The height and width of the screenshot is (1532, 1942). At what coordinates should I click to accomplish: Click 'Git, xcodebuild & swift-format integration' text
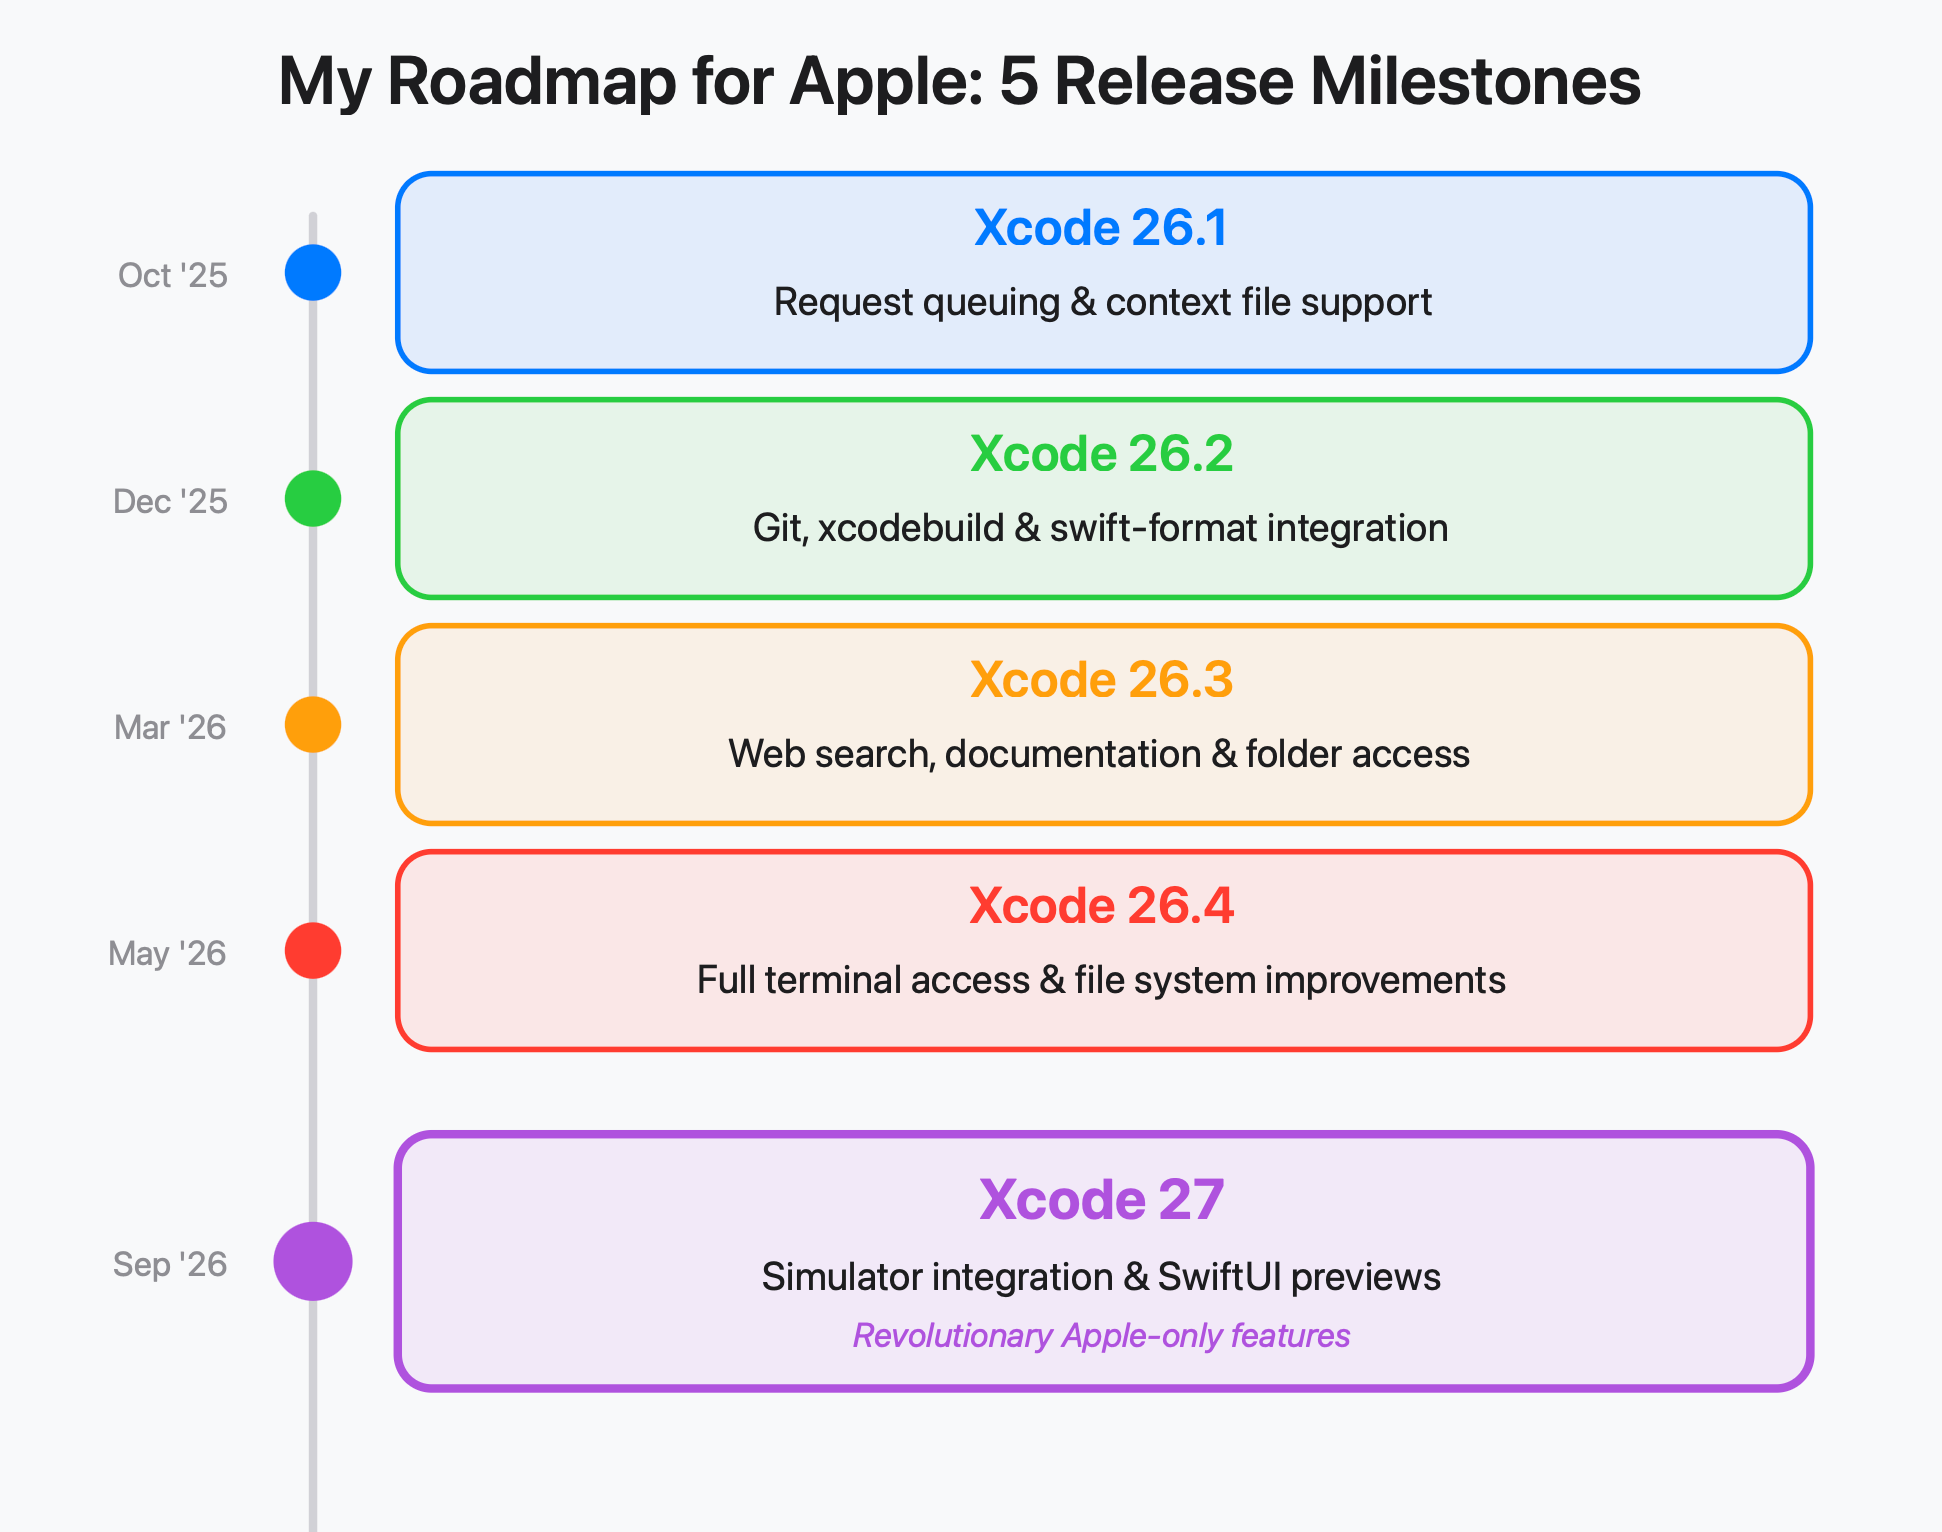click(1101, 528)
